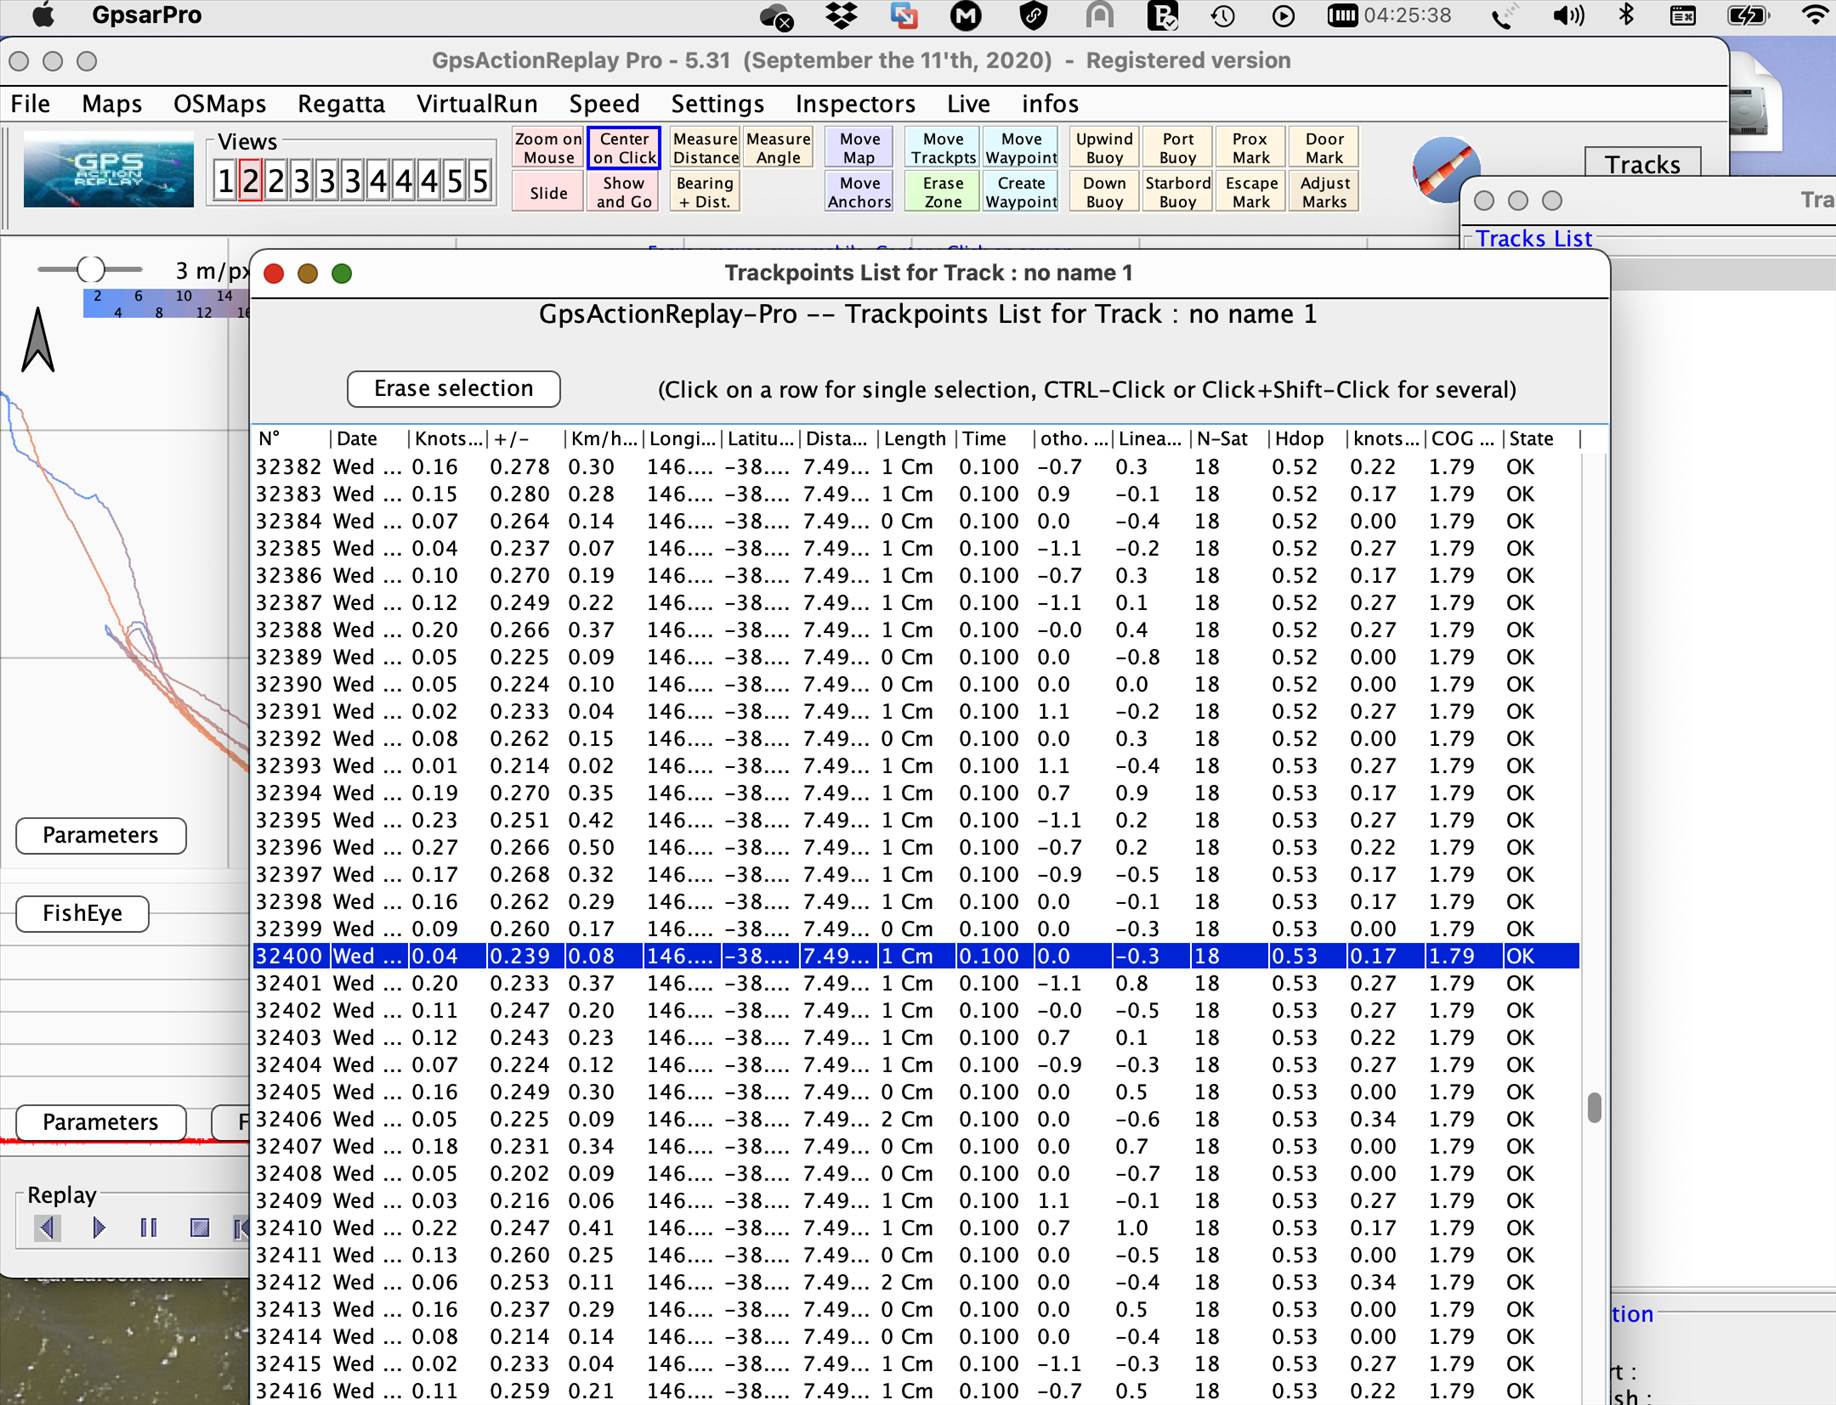
Task: Open the Dropbox menu bar icon
Action: (842, 15)
